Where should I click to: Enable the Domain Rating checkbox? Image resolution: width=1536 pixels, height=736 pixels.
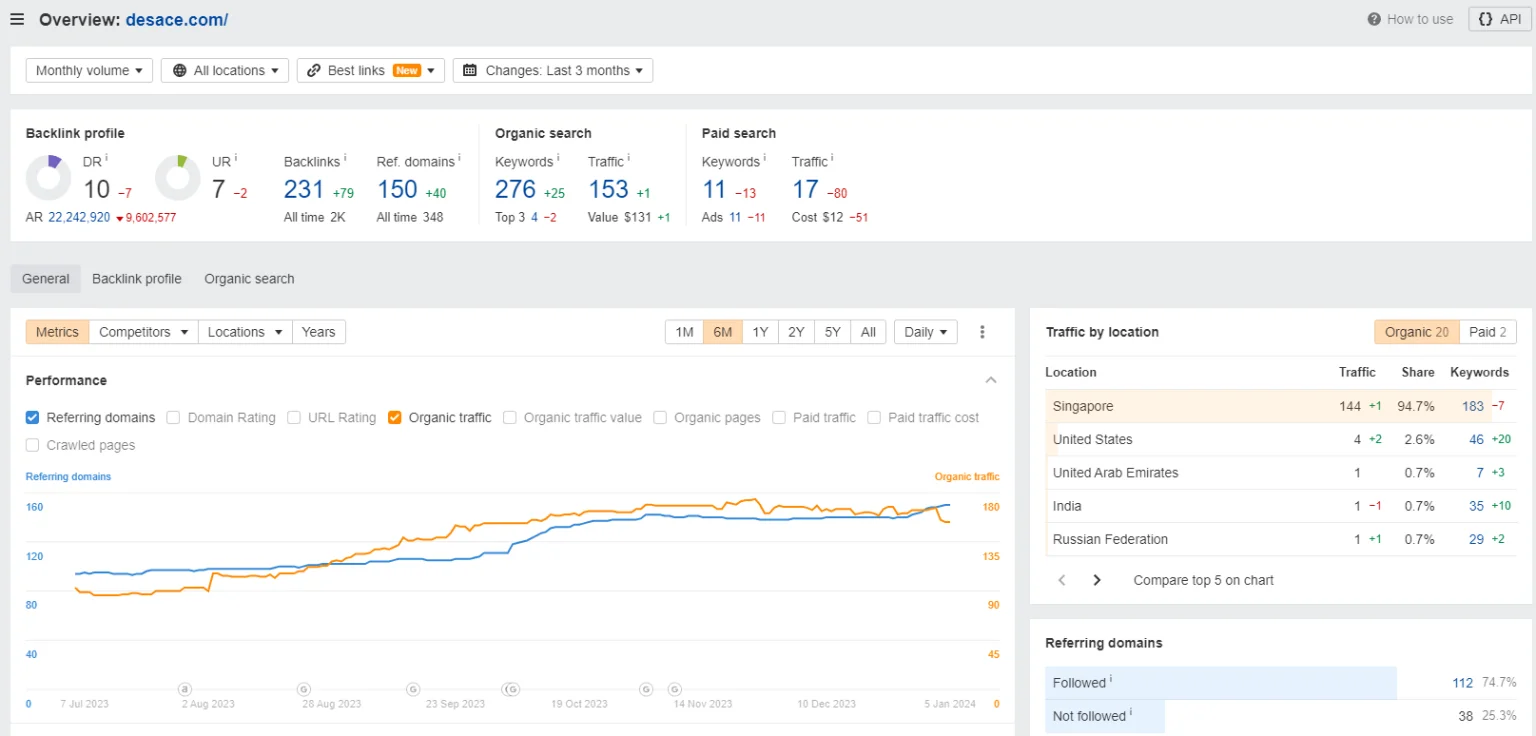(174, 418)
